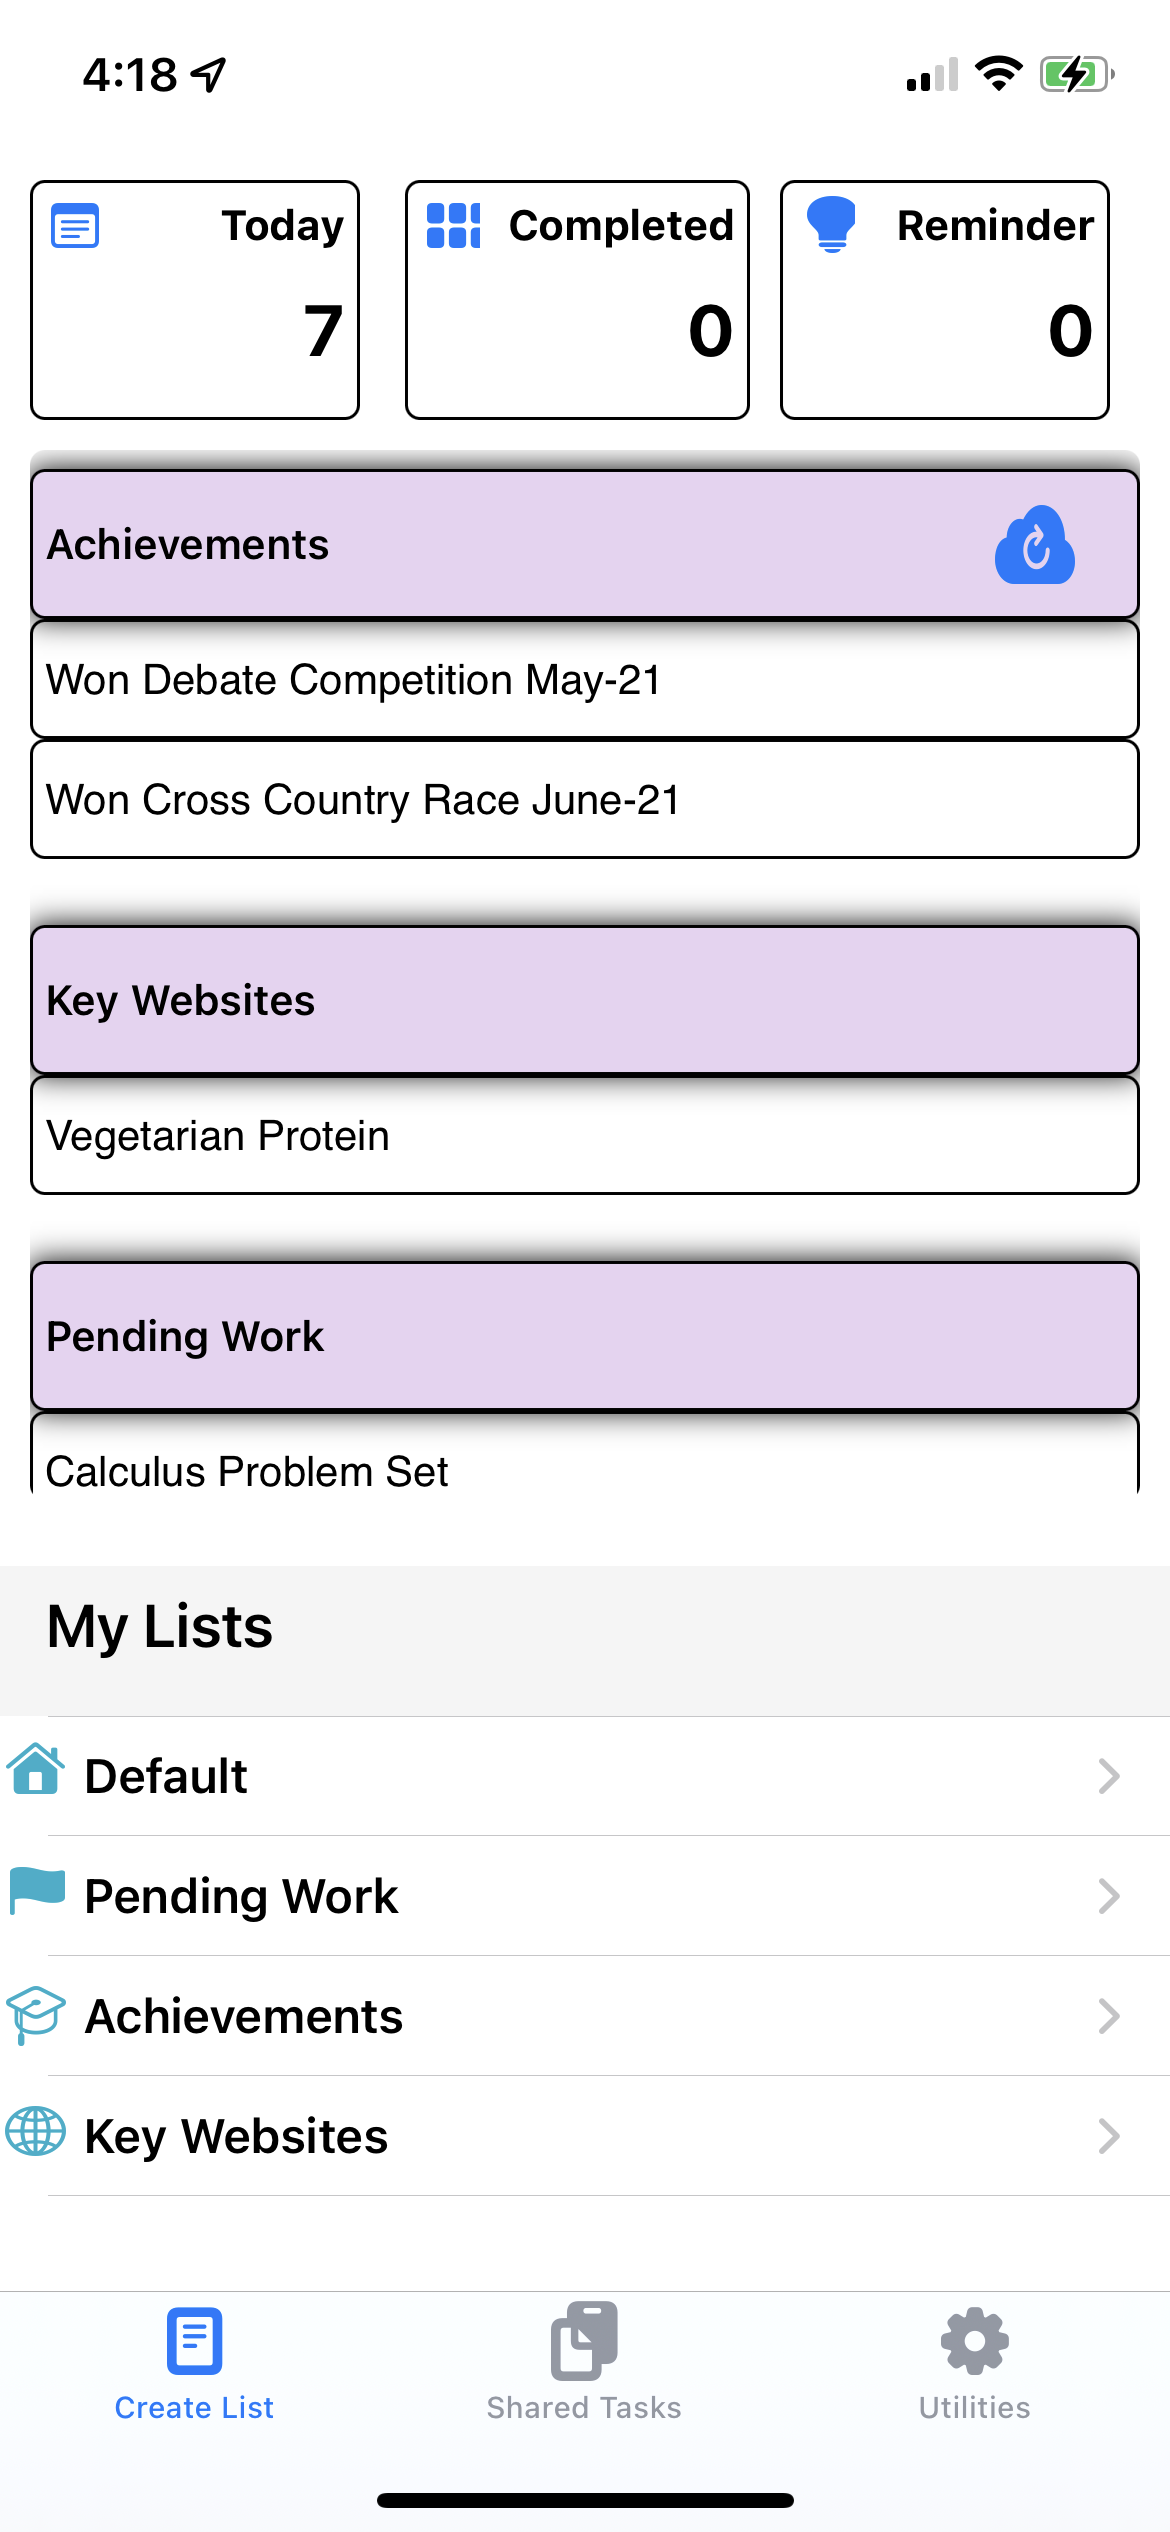Tap the house icon beside Default list
Viewport: 1170px width, 2532px height.
36,1769
